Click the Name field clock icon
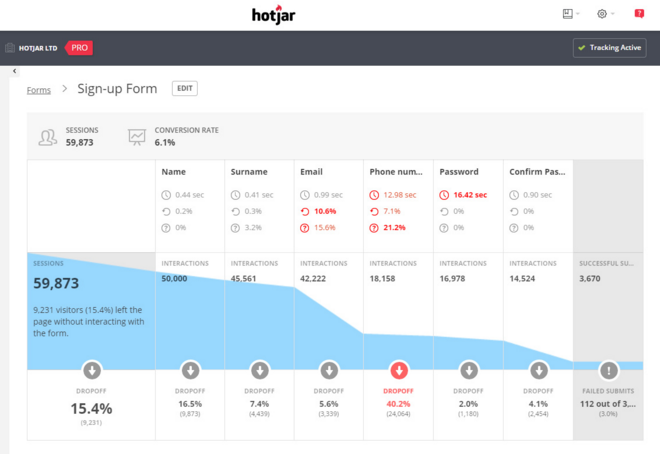 pos(166,195)
